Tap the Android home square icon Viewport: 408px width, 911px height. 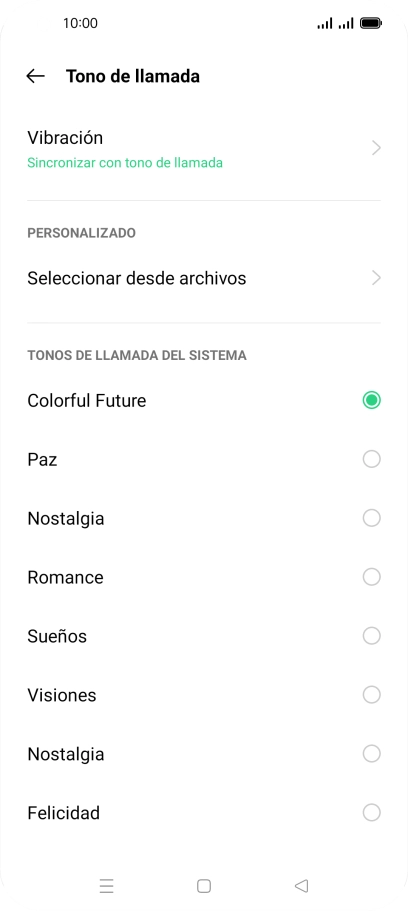[x=204, y=885]
